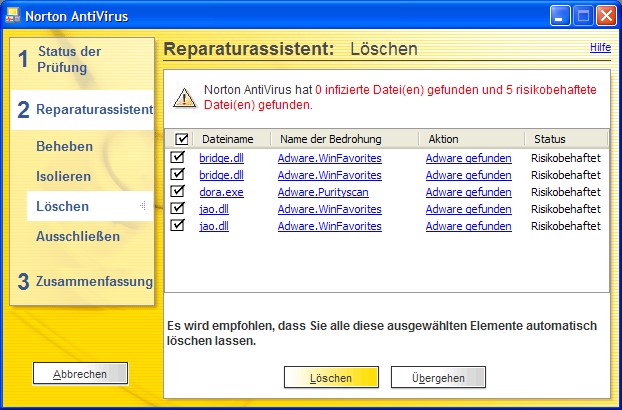Sort by the Status column header
Screen dimensions: 622x410
[x=566, y=139]
